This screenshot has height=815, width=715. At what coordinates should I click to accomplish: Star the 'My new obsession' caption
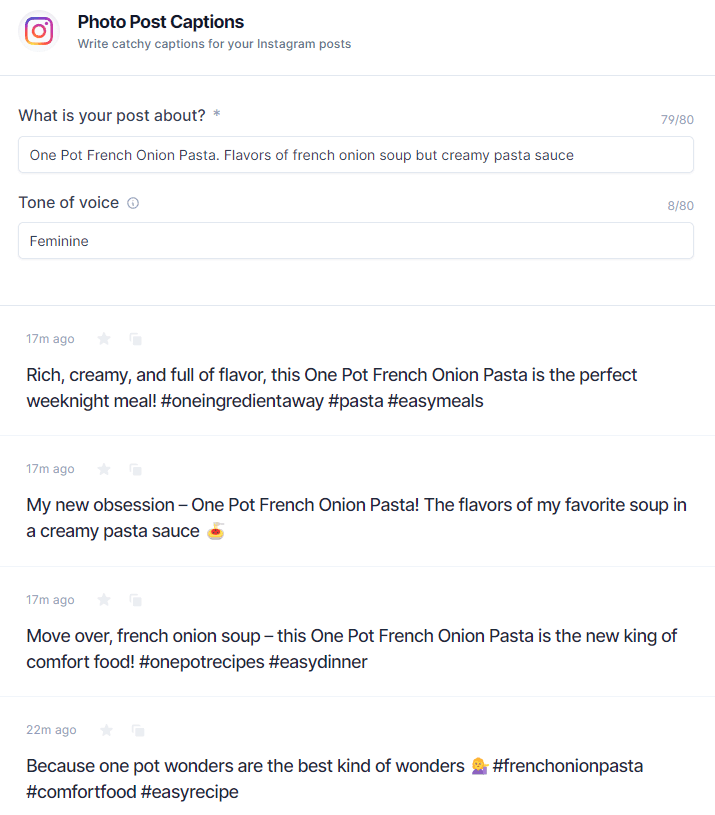(104, 469)
